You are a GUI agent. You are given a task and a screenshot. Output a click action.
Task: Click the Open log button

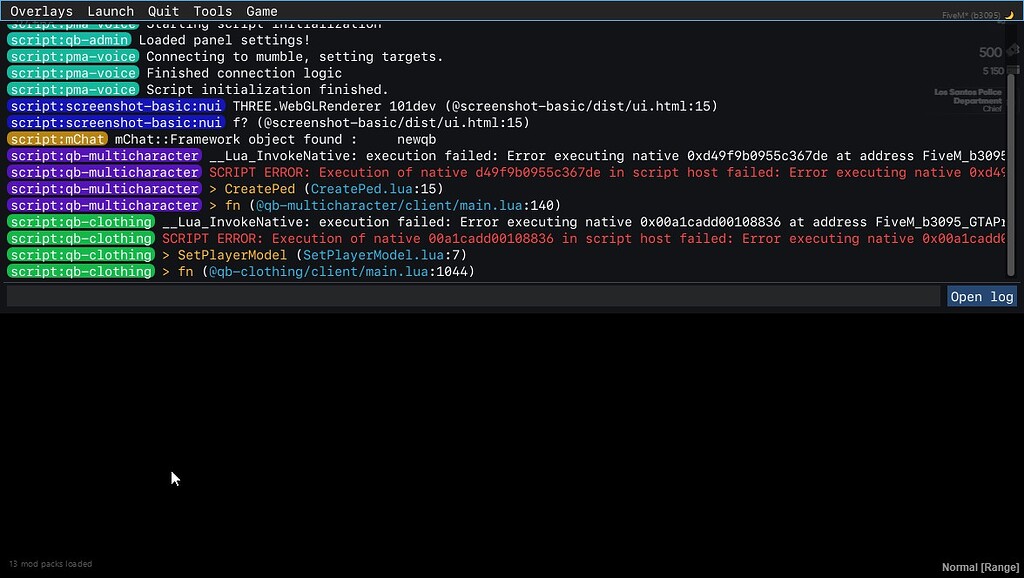click(981, 295)
